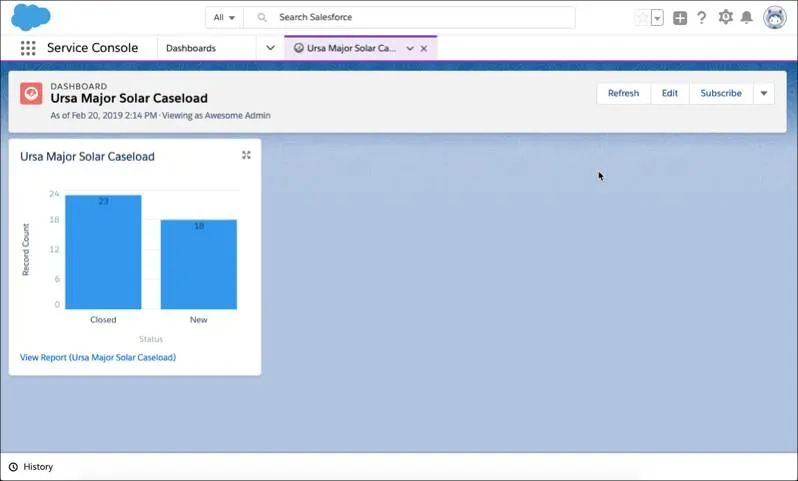Open the App Launcher grid icon
The height and width of the screenshot is (481, 798).
pyautogui.click(x=28, y=48)
